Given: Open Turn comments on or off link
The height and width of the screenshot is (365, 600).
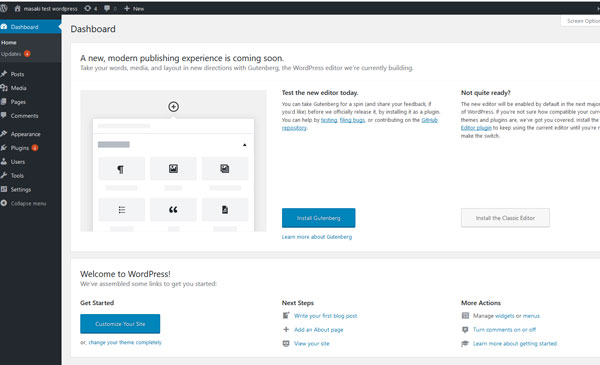Looking at the screenshot, I should (504, 330).
